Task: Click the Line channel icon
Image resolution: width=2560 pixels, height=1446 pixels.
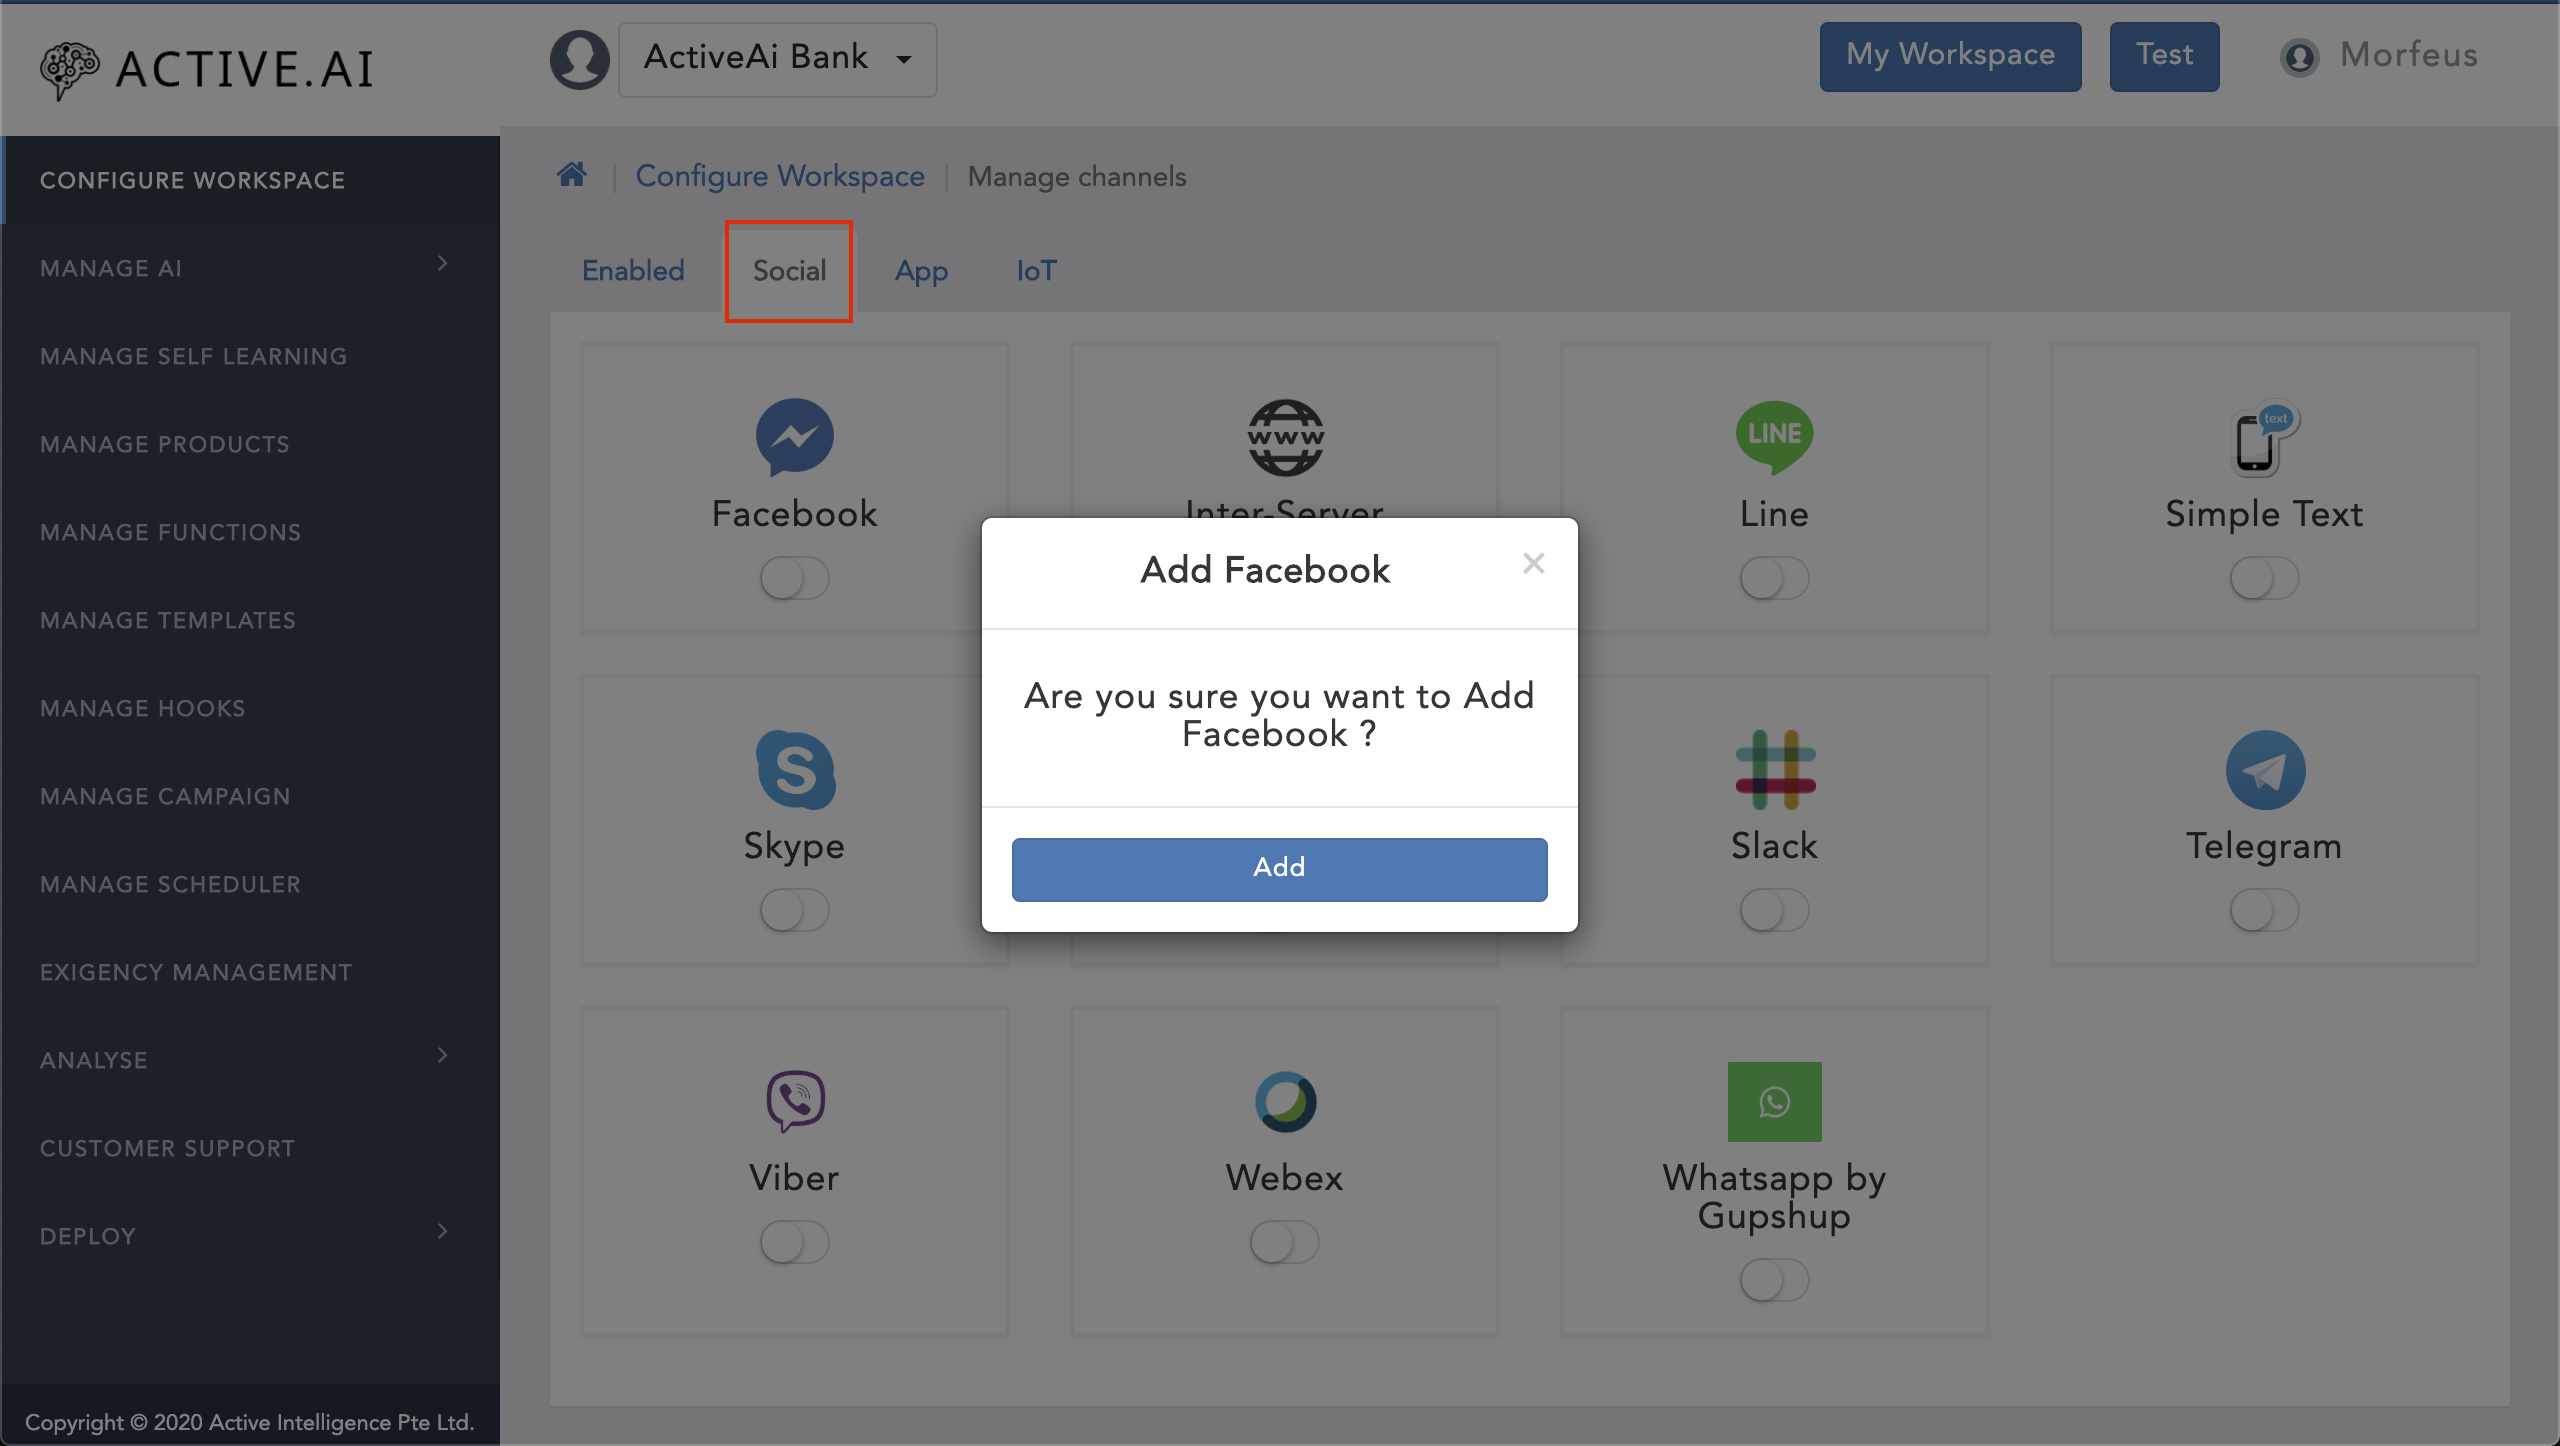Action: click(x=1774, y=438)
